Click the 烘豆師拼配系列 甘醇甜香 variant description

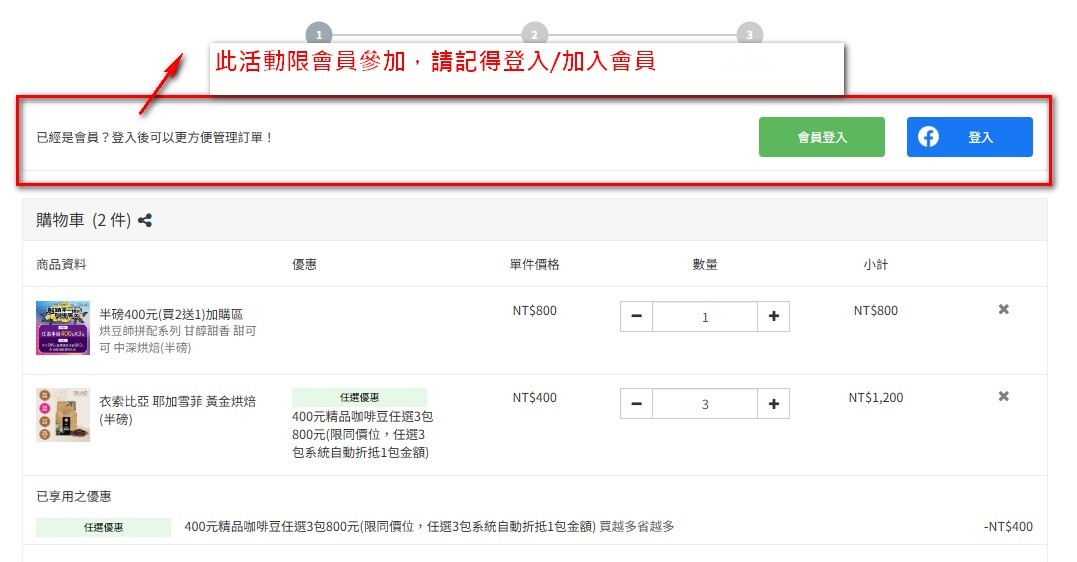coord(177,339)
